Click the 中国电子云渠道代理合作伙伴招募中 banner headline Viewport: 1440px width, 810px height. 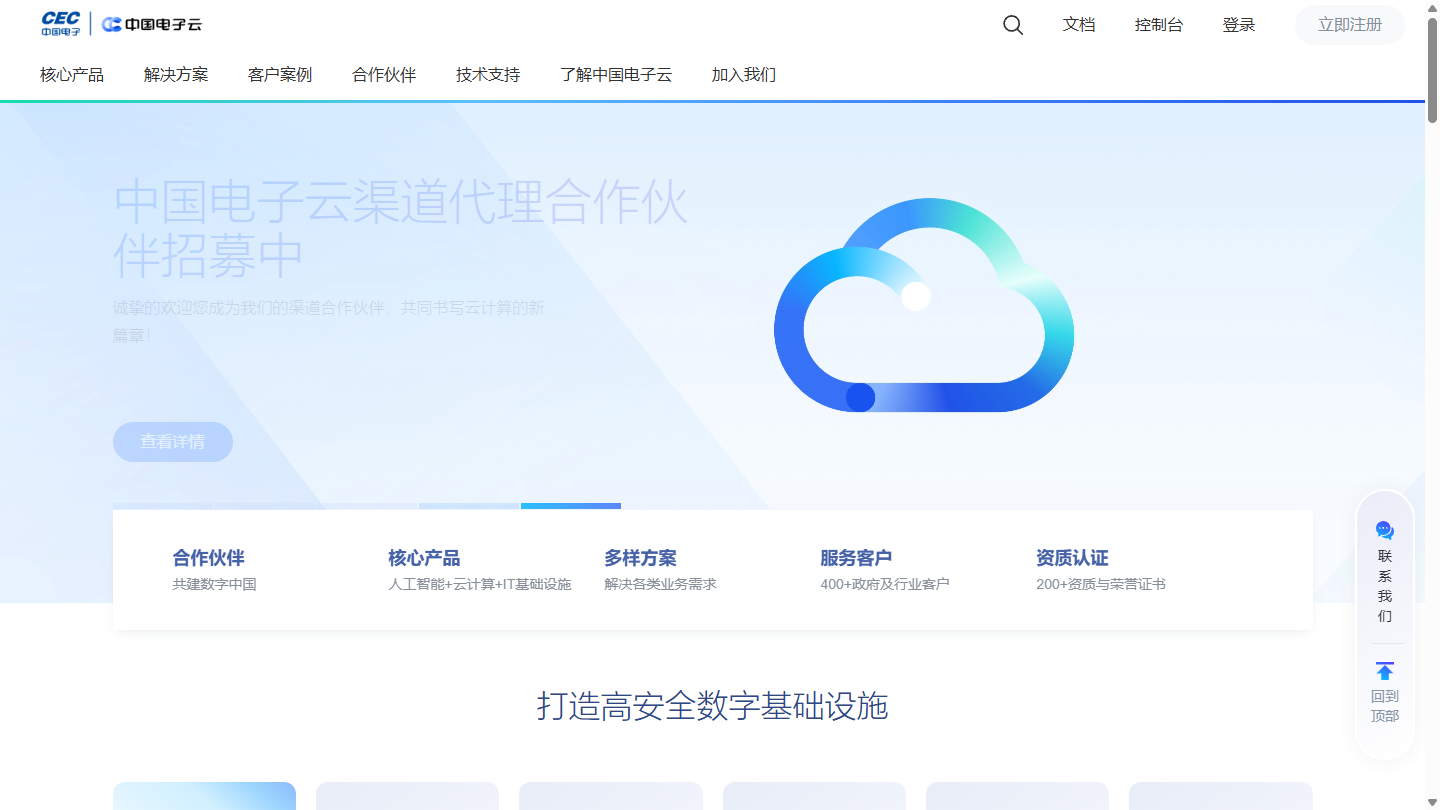[401, 229]
